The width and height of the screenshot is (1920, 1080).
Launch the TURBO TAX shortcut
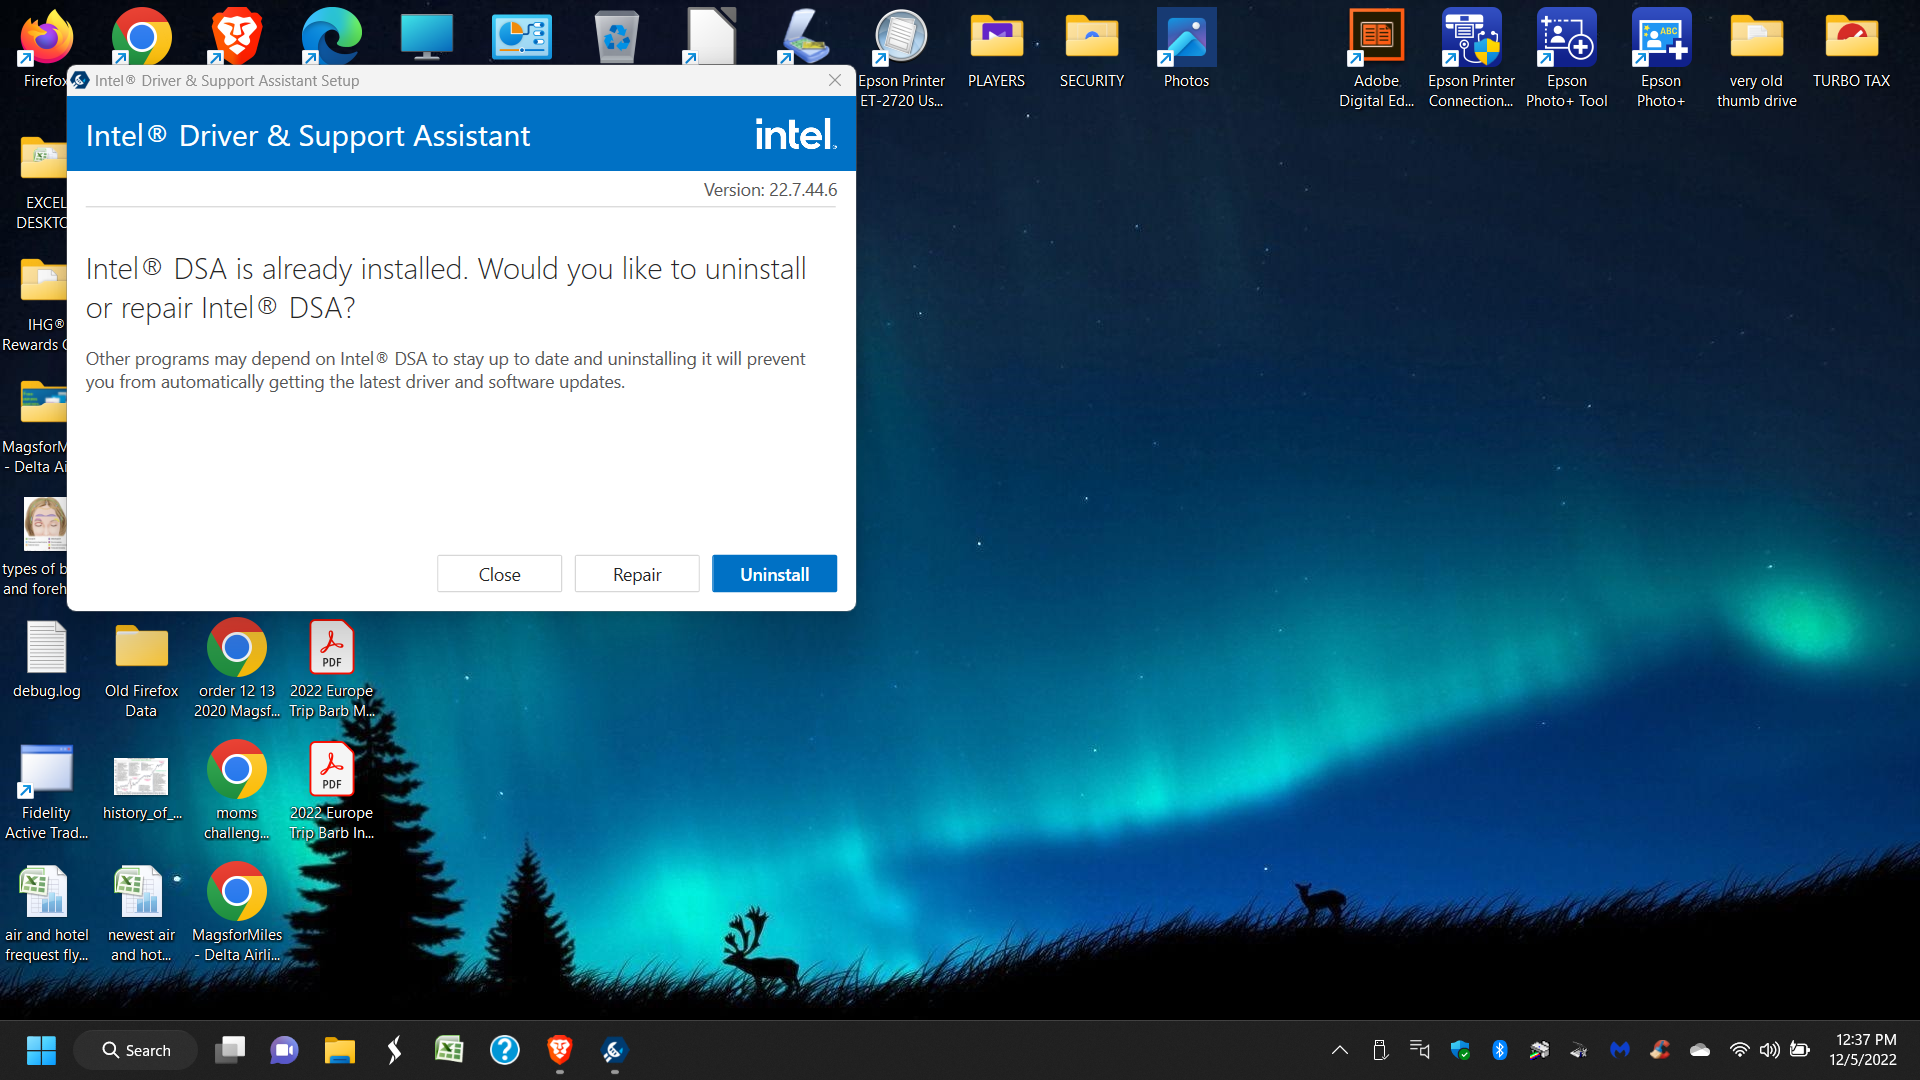click(1851, 35)
